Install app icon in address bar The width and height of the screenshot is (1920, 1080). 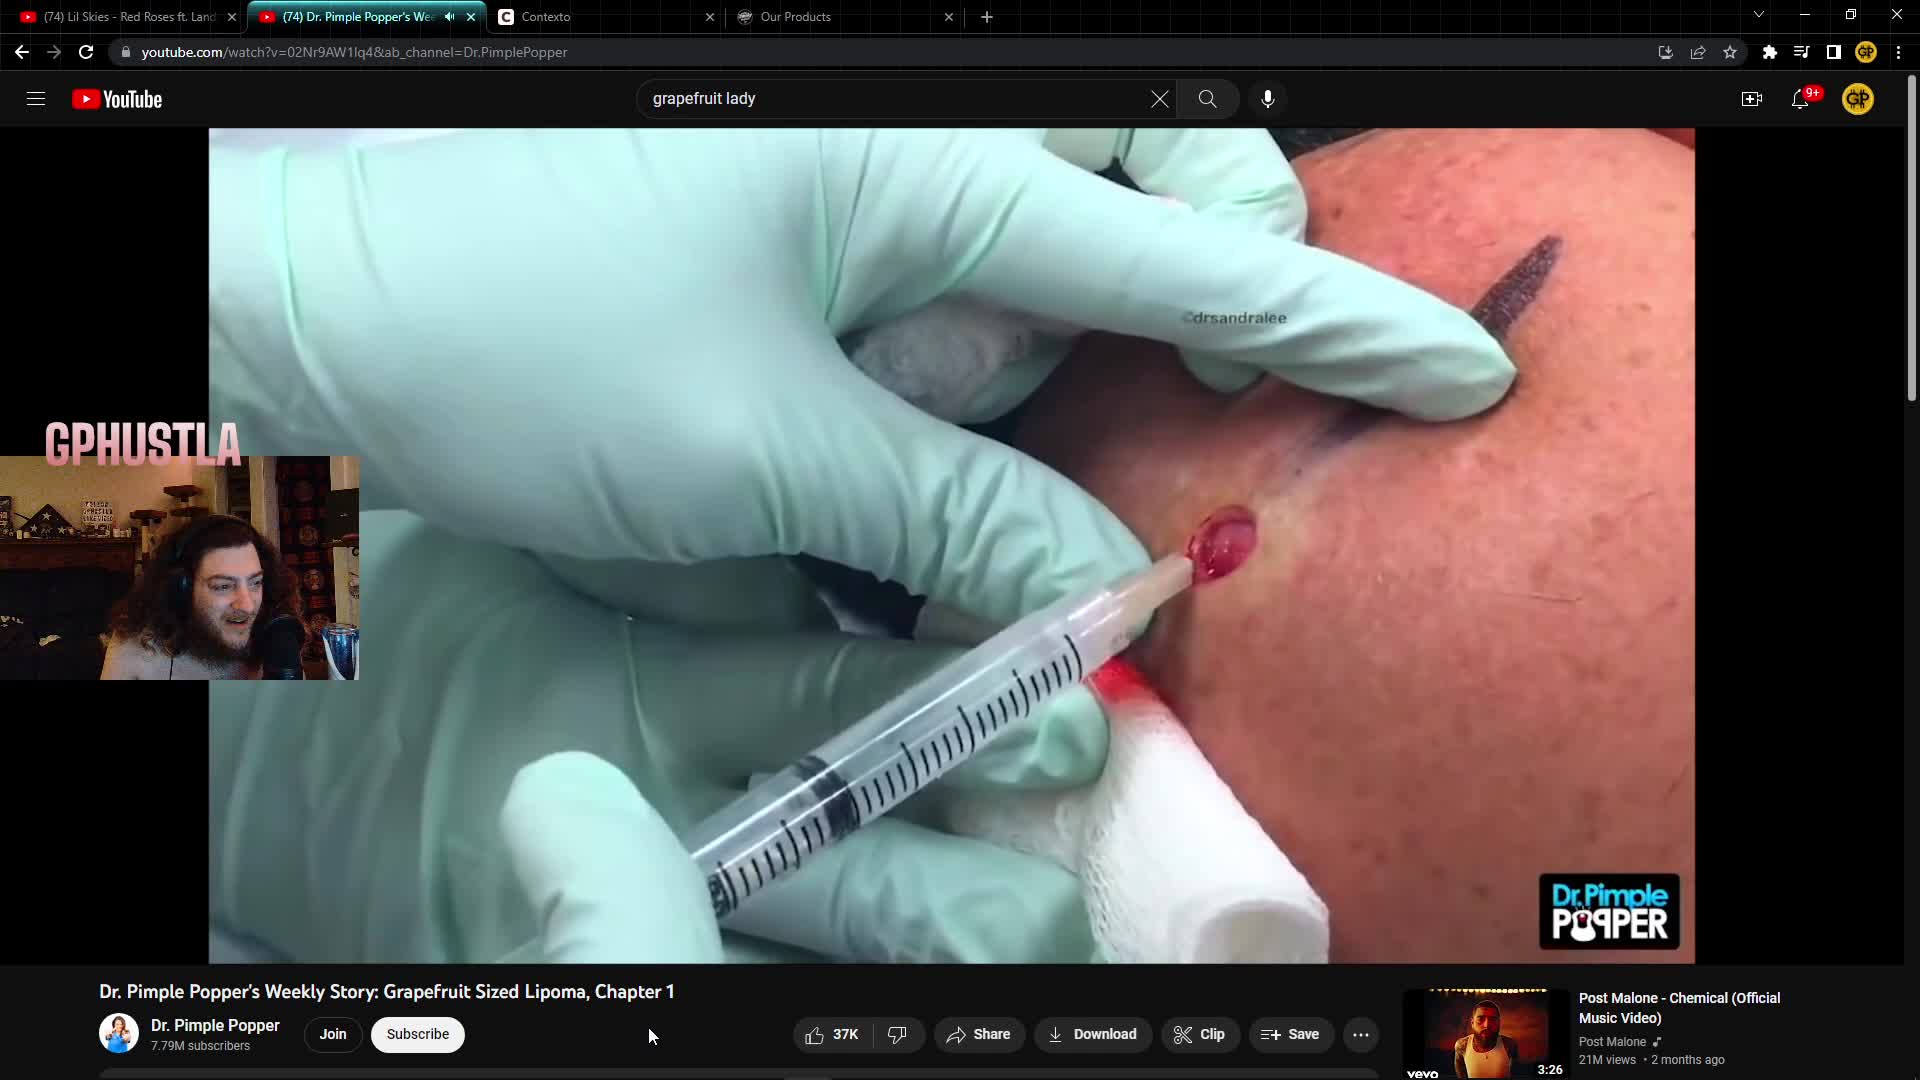1665,52
